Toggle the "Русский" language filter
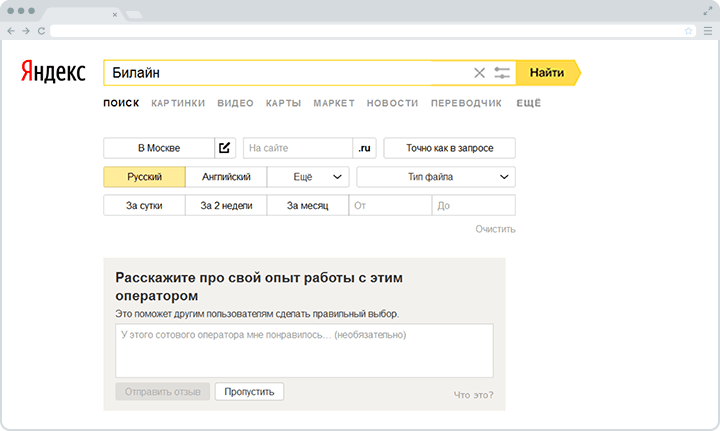 145,177
